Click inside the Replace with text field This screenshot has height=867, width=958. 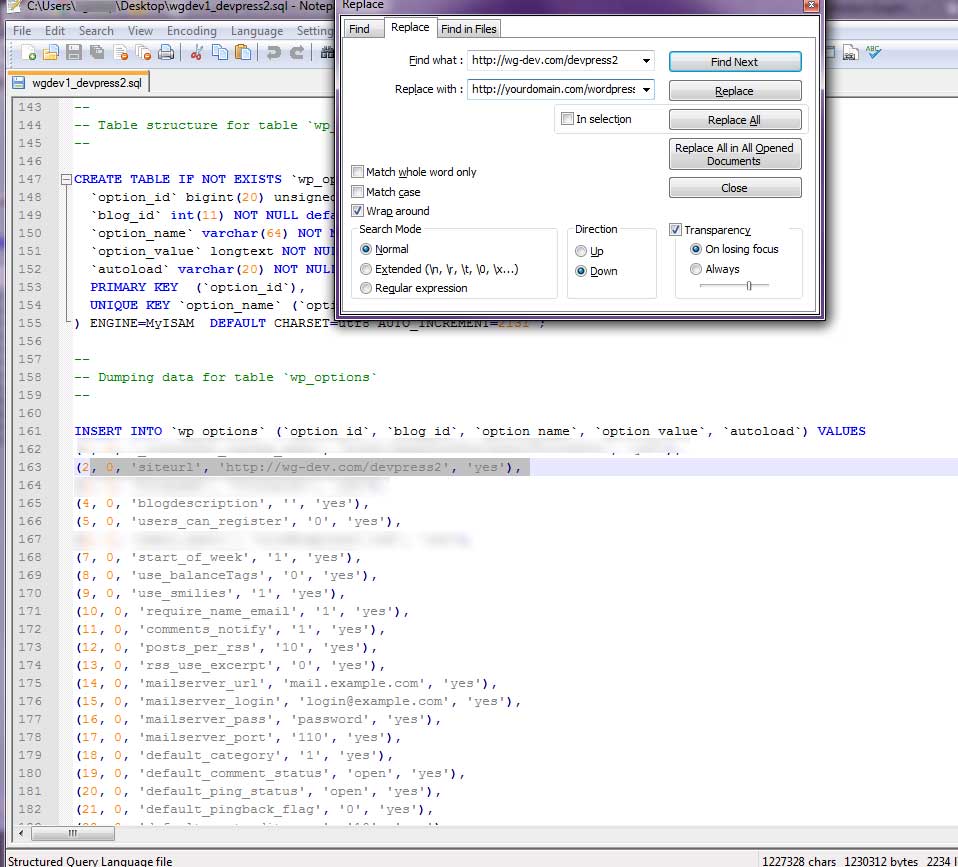[x=553, y=89]
